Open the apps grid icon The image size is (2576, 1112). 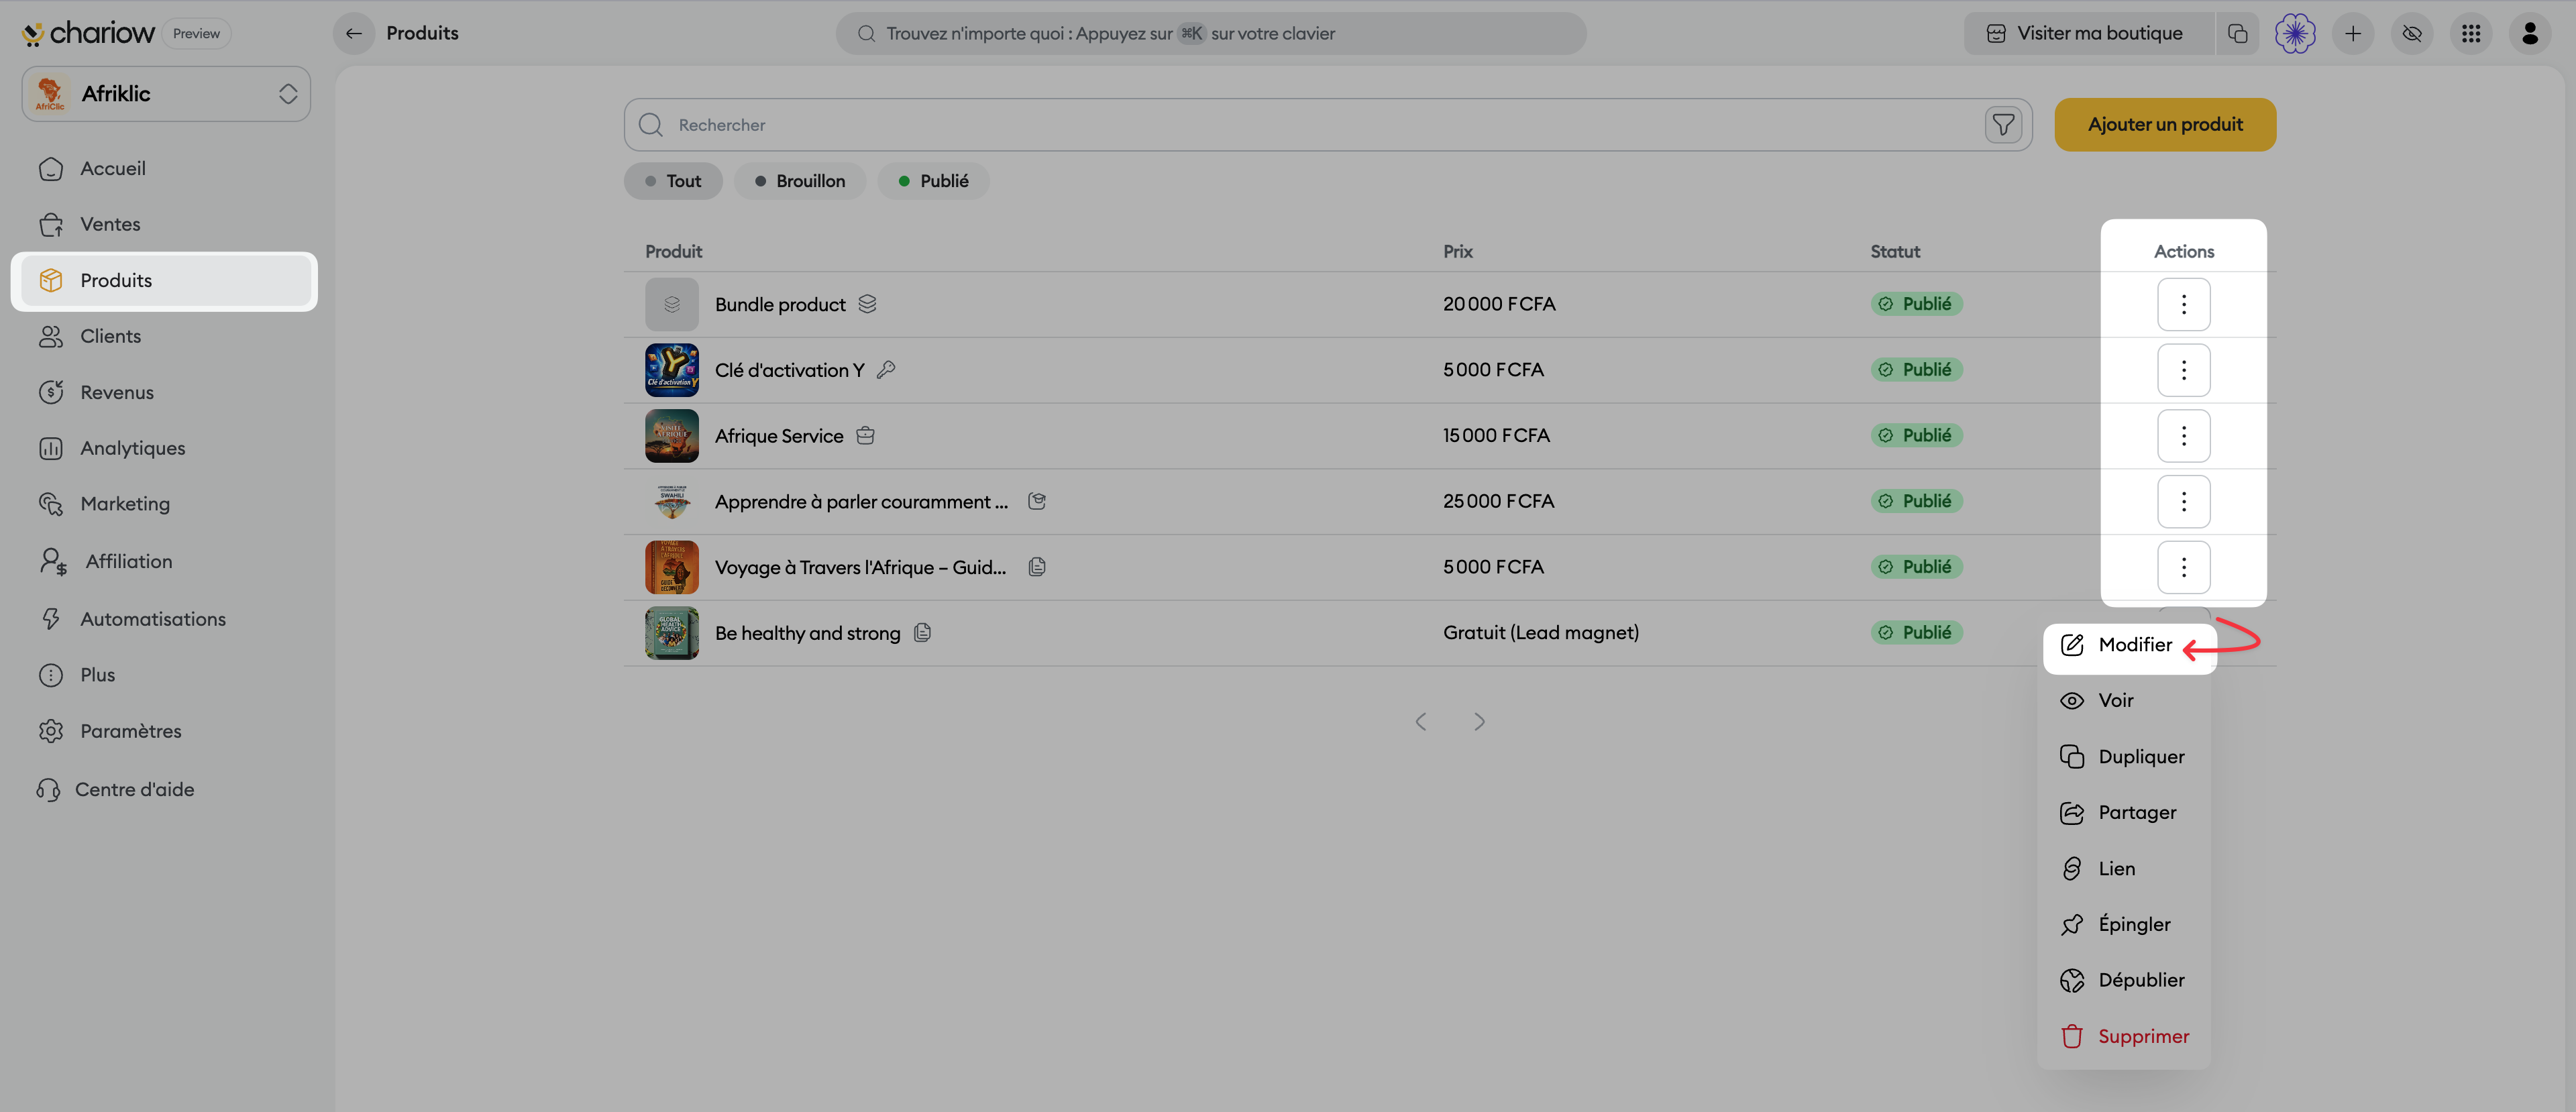[2471, 33]
